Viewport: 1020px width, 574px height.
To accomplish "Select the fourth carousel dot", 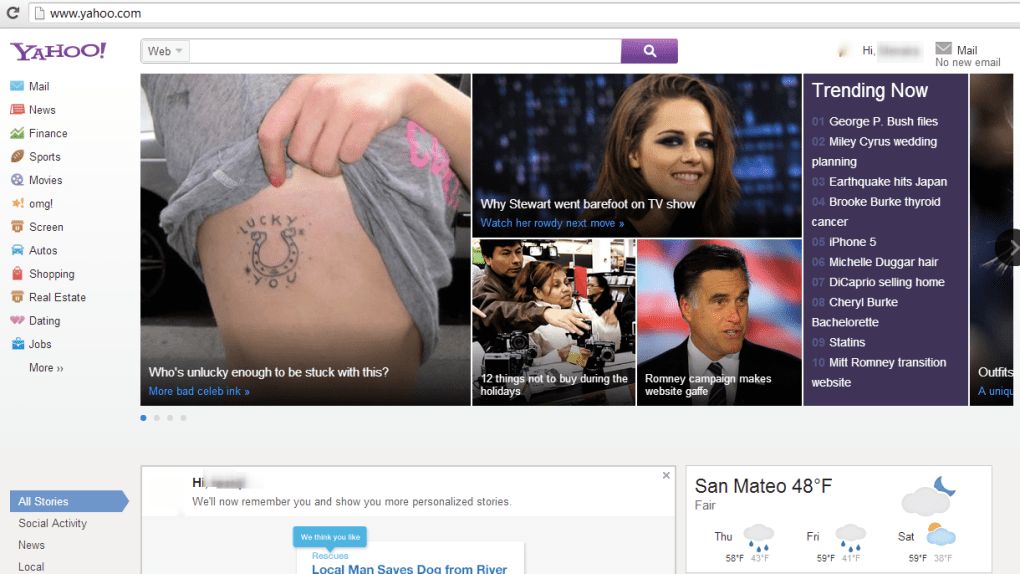I will [183, 418].
